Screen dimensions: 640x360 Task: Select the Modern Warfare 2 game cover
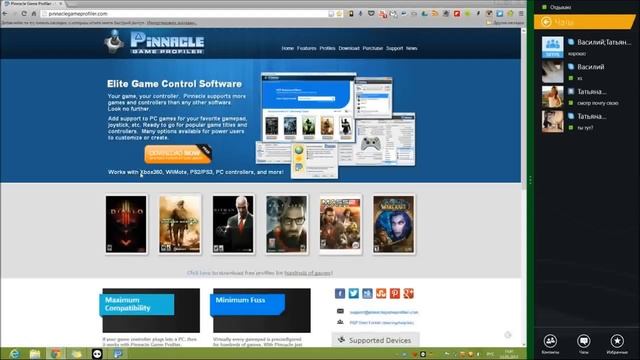180,224
